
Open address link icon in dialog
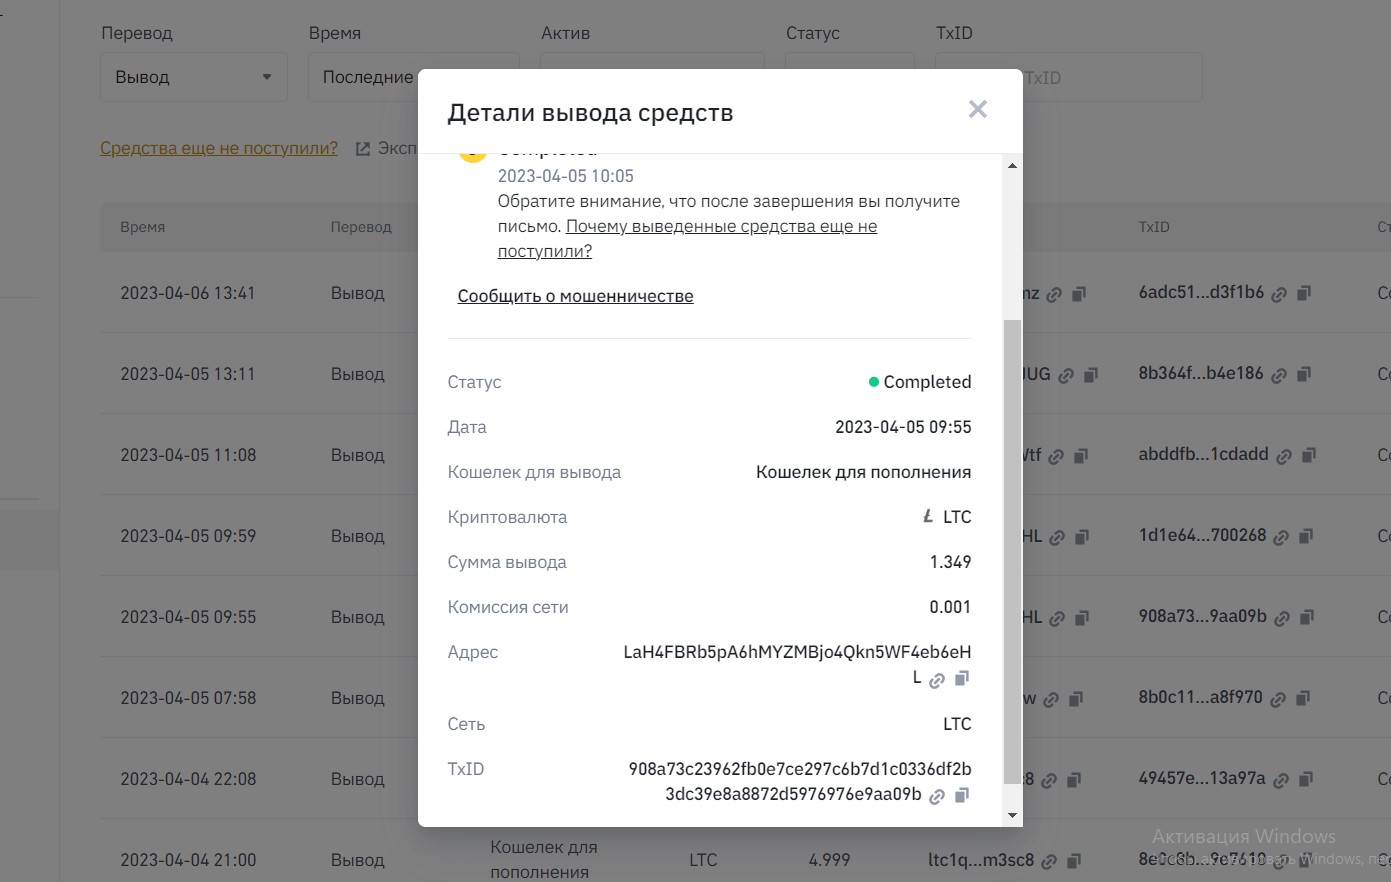pyautogui.click(x=937, y=680)
